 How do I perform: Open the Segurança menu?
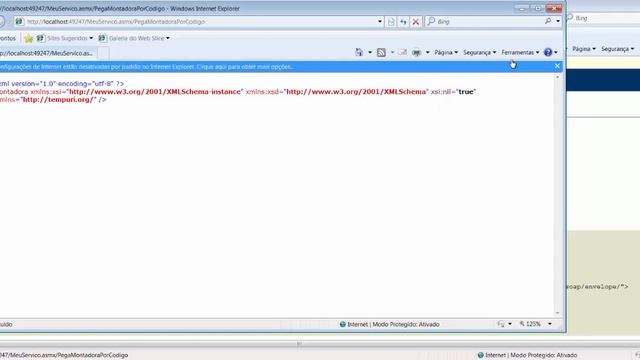tap(480, 52)
